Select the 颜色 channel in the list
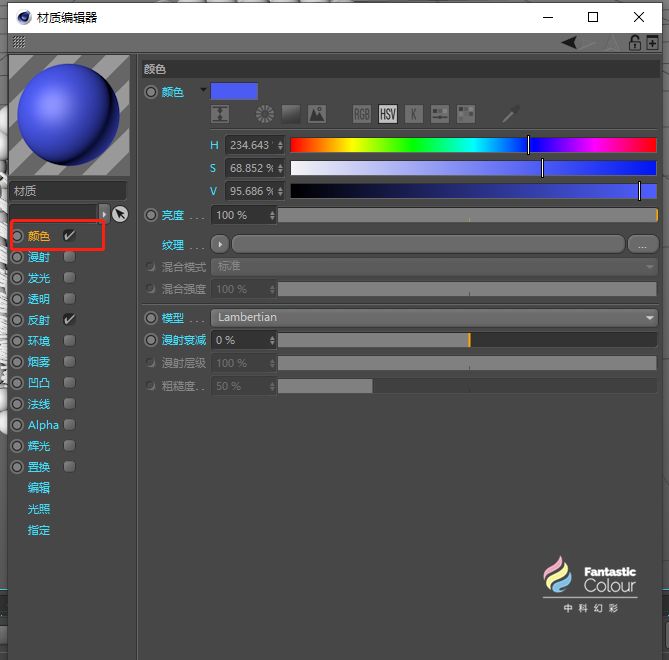 coord(39,236)
